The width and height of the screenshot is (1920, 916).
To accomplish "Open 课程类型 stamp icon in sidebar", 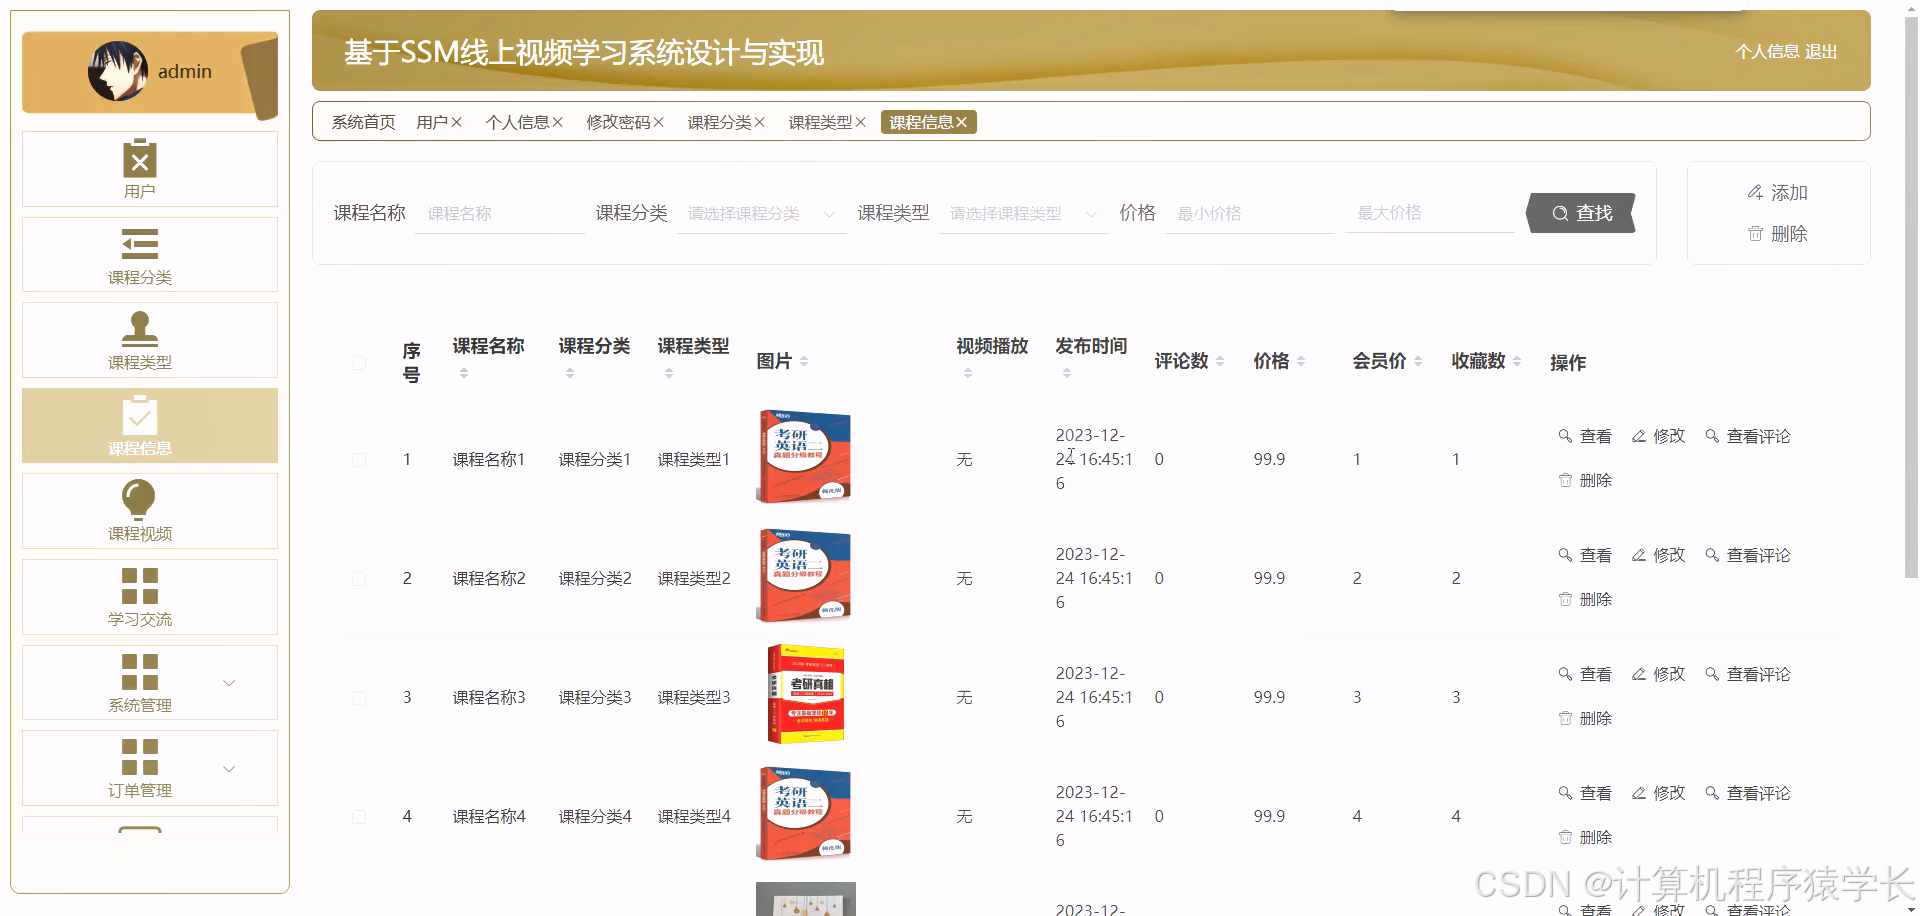I will click(x=140, y=329).
